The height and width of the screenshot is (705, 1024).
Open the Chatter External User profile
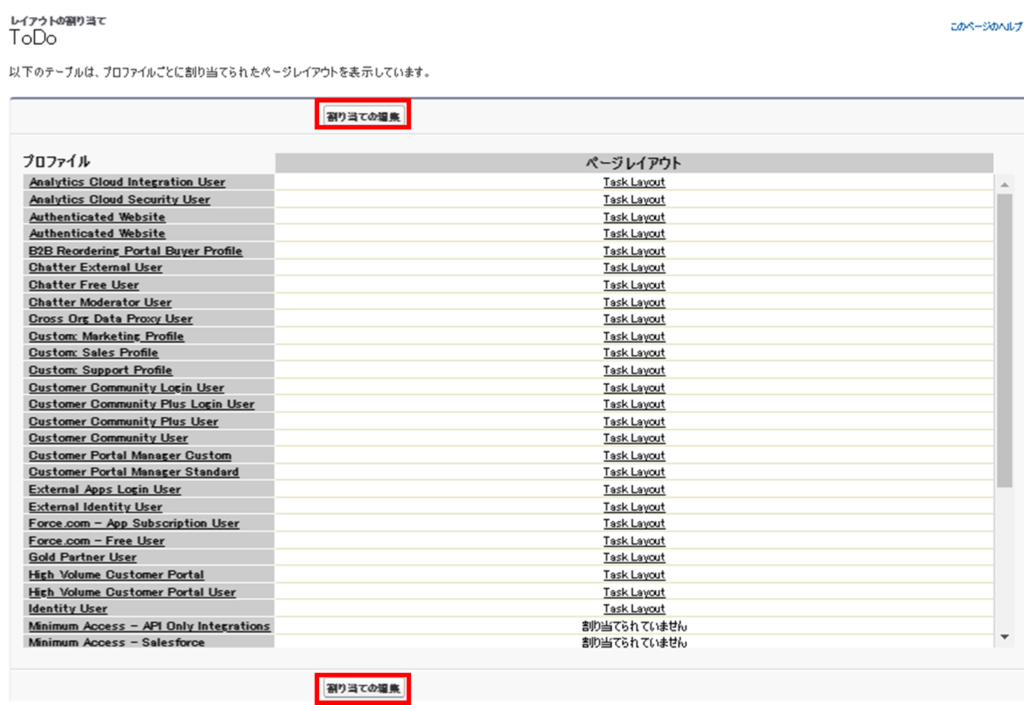click(95, 268)
